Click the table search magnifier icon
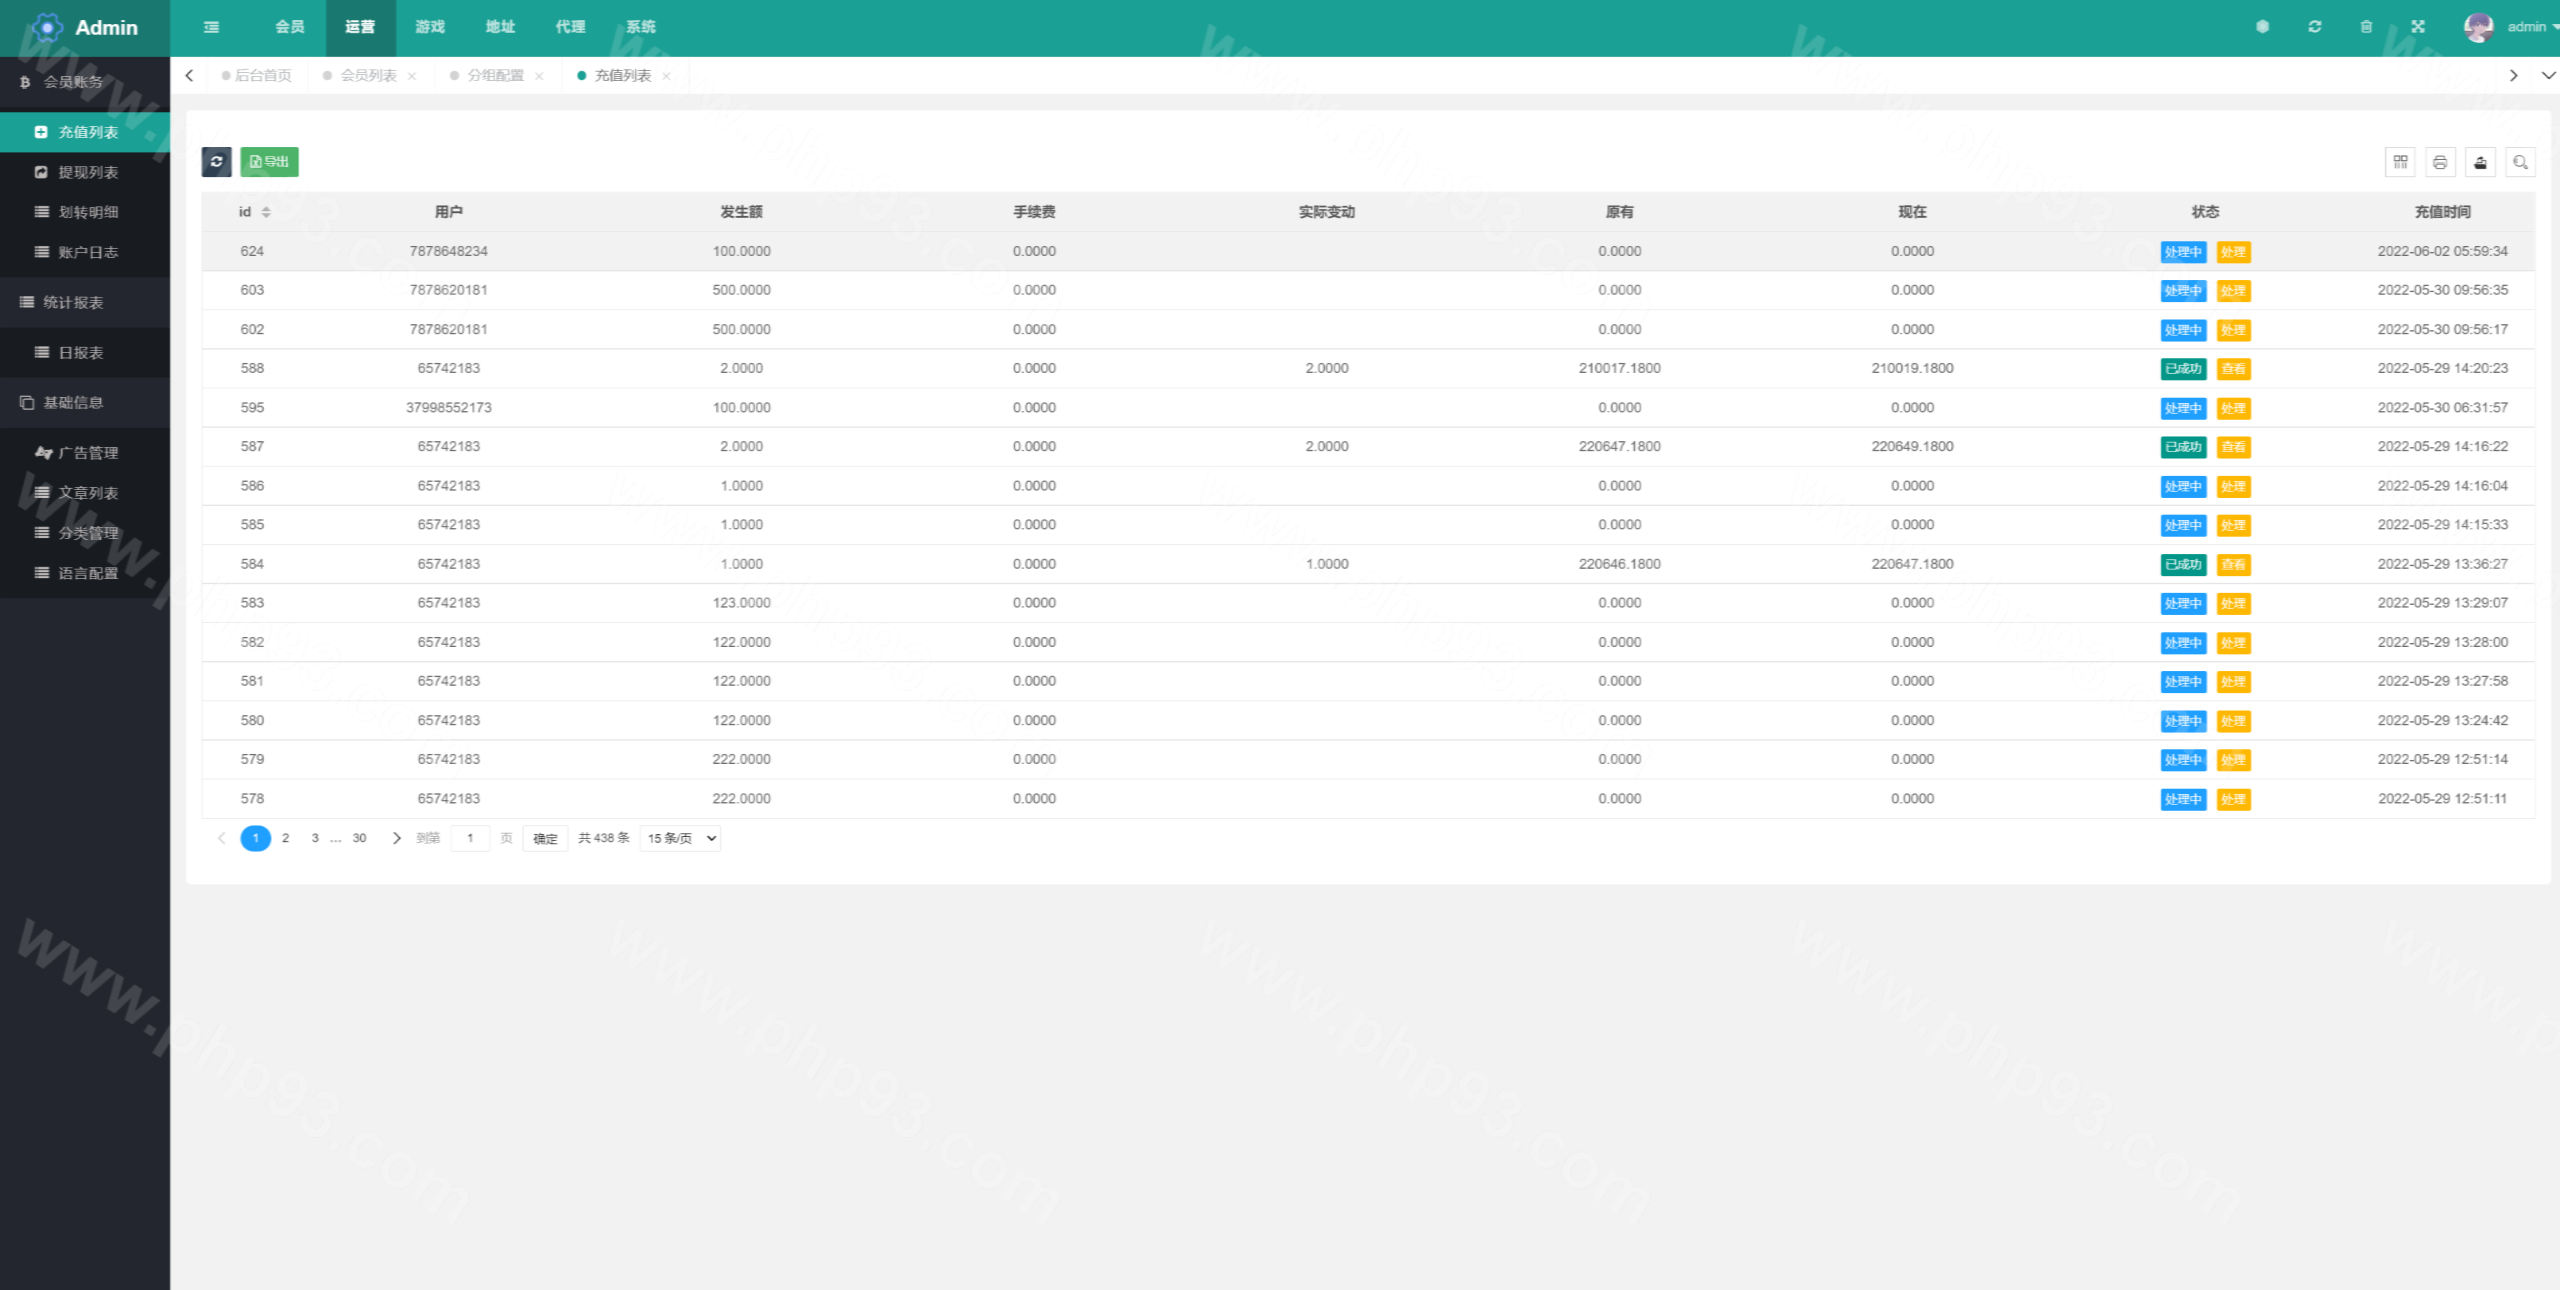The width and height of the screenshot is (2560, 1290). [2520, 162]
